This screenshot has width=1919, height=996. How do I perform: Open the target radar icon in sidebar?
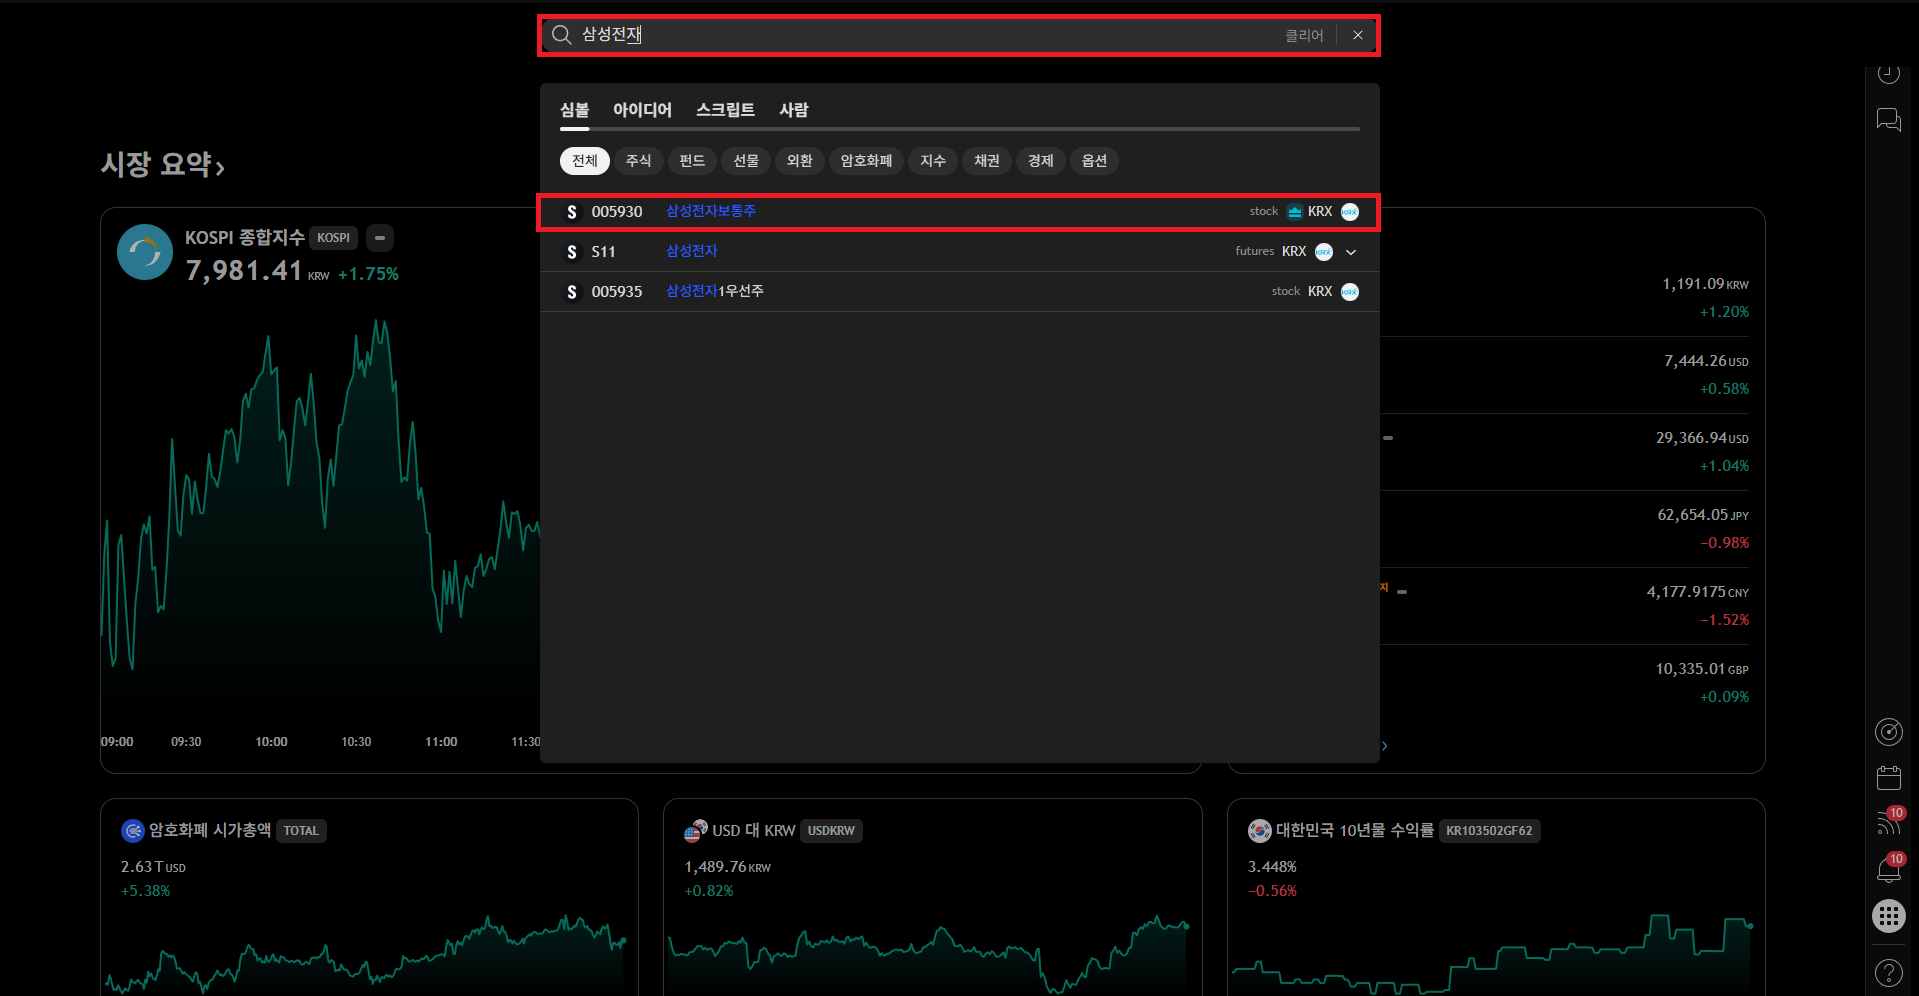[x=1888, y=732]
